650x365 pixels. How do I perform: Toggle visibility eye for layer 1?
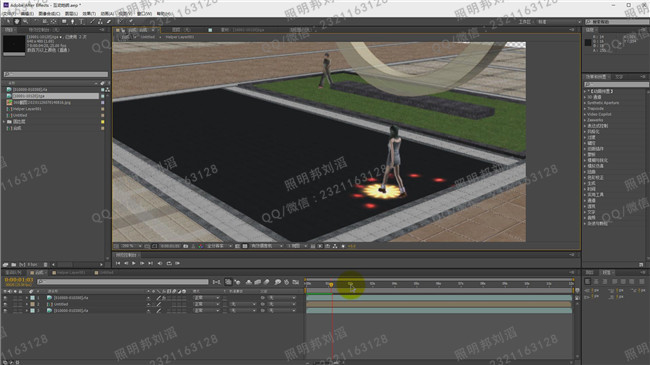(x=5, y=298)
